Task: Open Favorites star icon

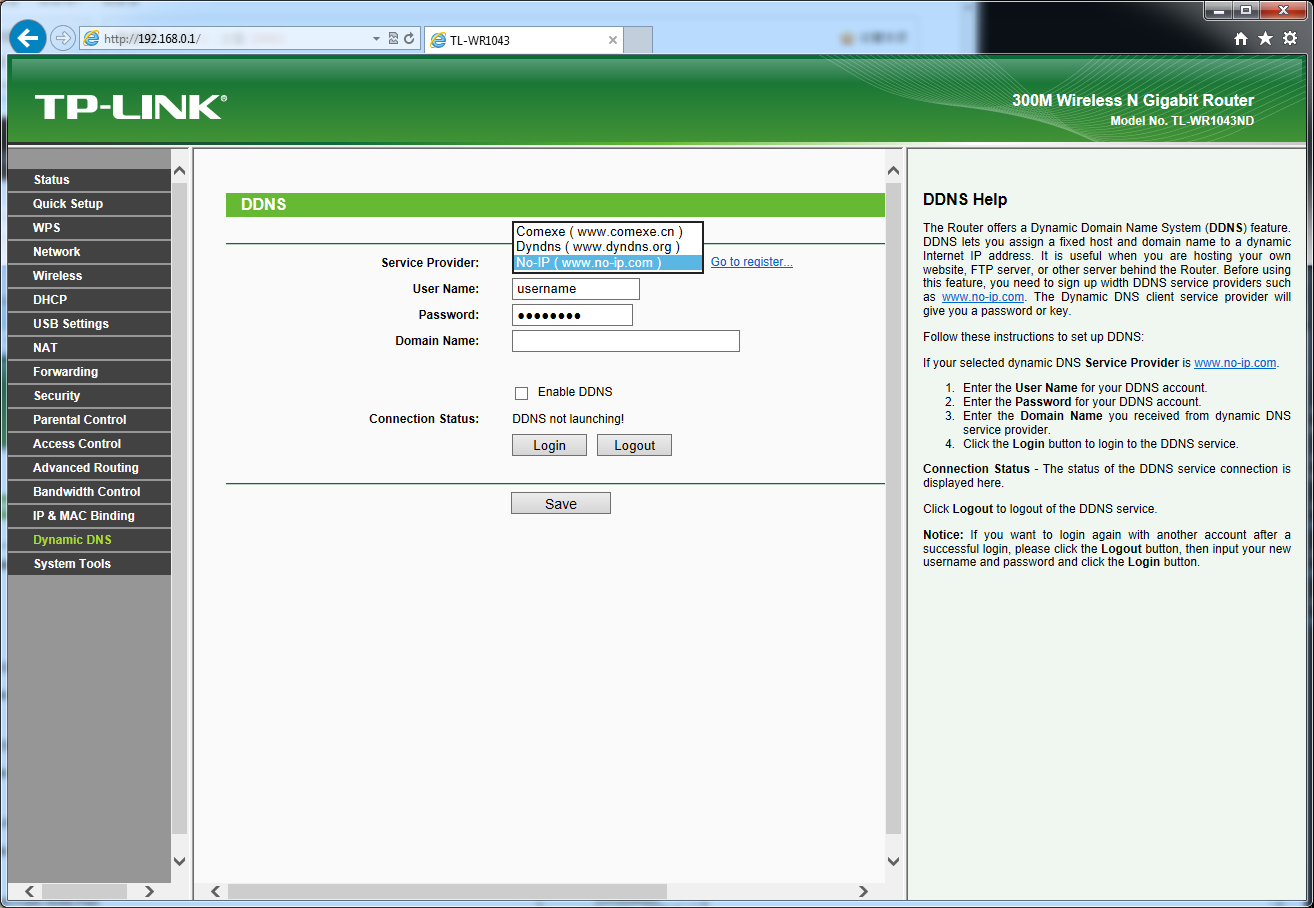Action: pyautogui.click(x=1265, y=39)
